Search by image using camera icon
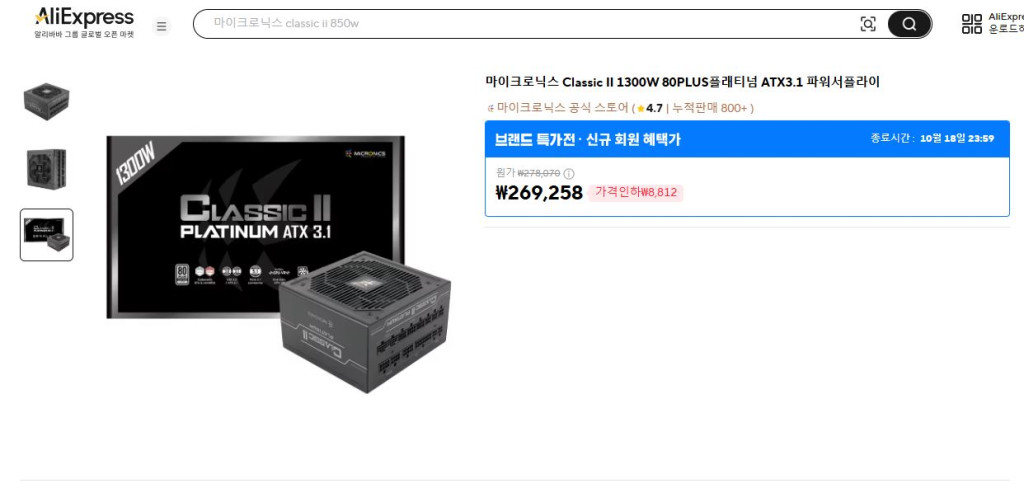Image resolution: width=1024 pixels, height=502 pixels. [868, 24]
